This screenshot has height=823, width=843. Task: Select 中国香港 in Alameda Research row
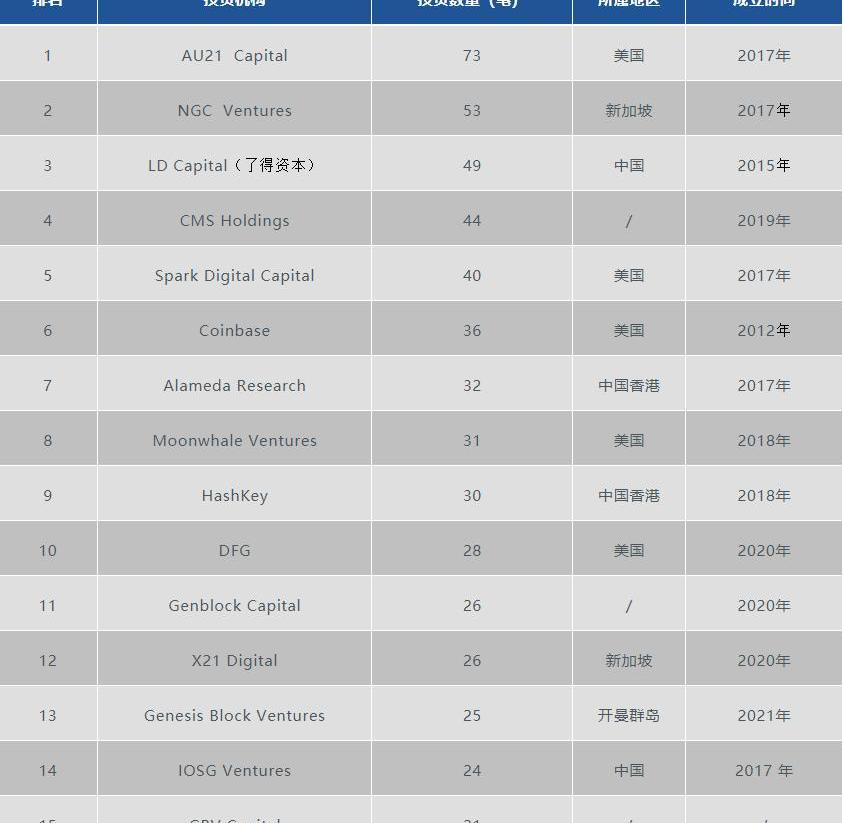[x=628, y=385]
